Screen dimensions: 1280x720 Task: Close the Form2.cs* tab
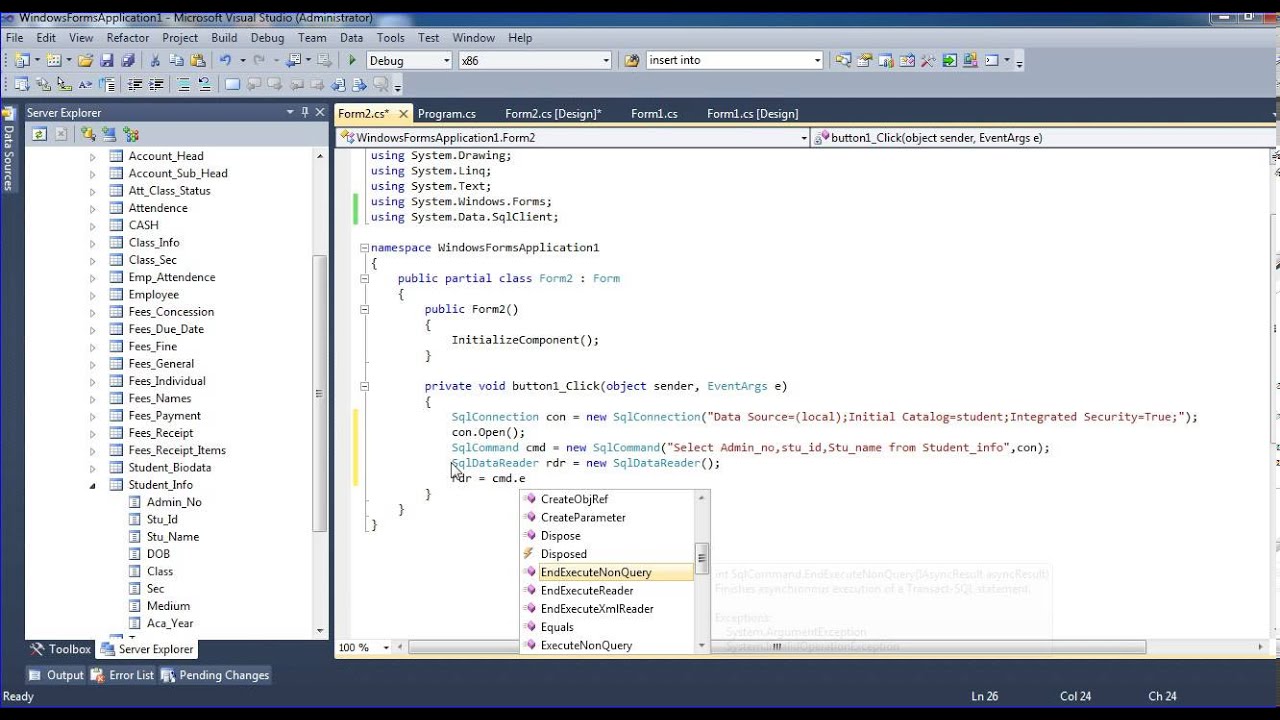403,114
